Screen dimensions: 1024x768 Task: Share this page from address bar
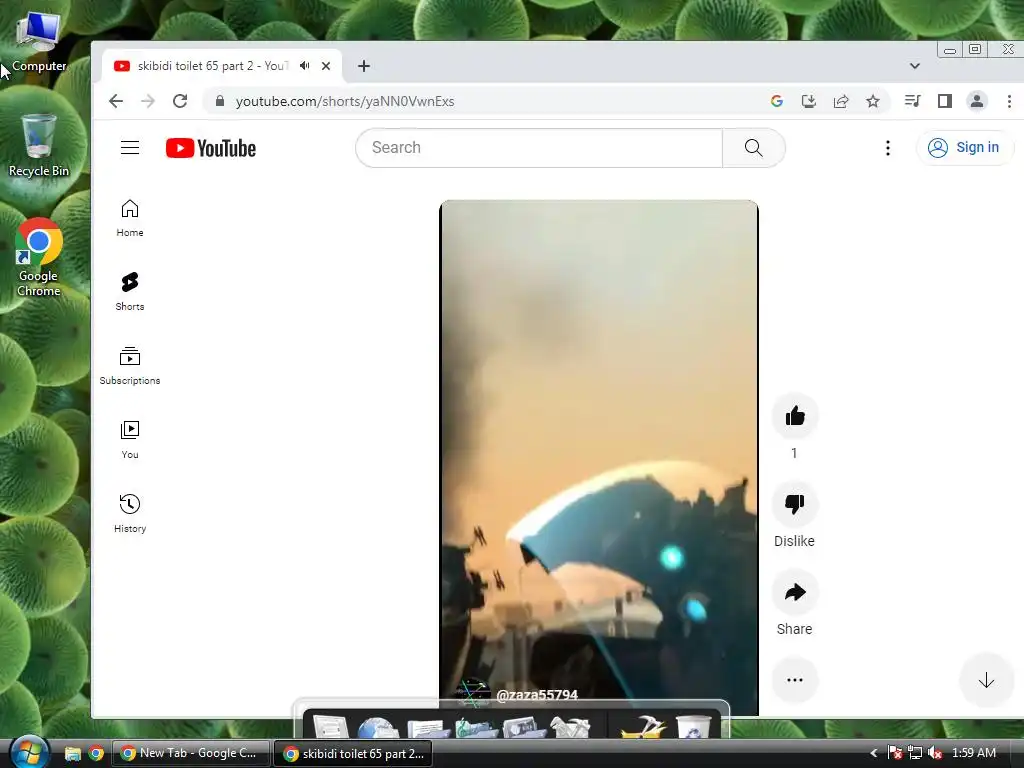pyautogui.click(x=840, y=101)
